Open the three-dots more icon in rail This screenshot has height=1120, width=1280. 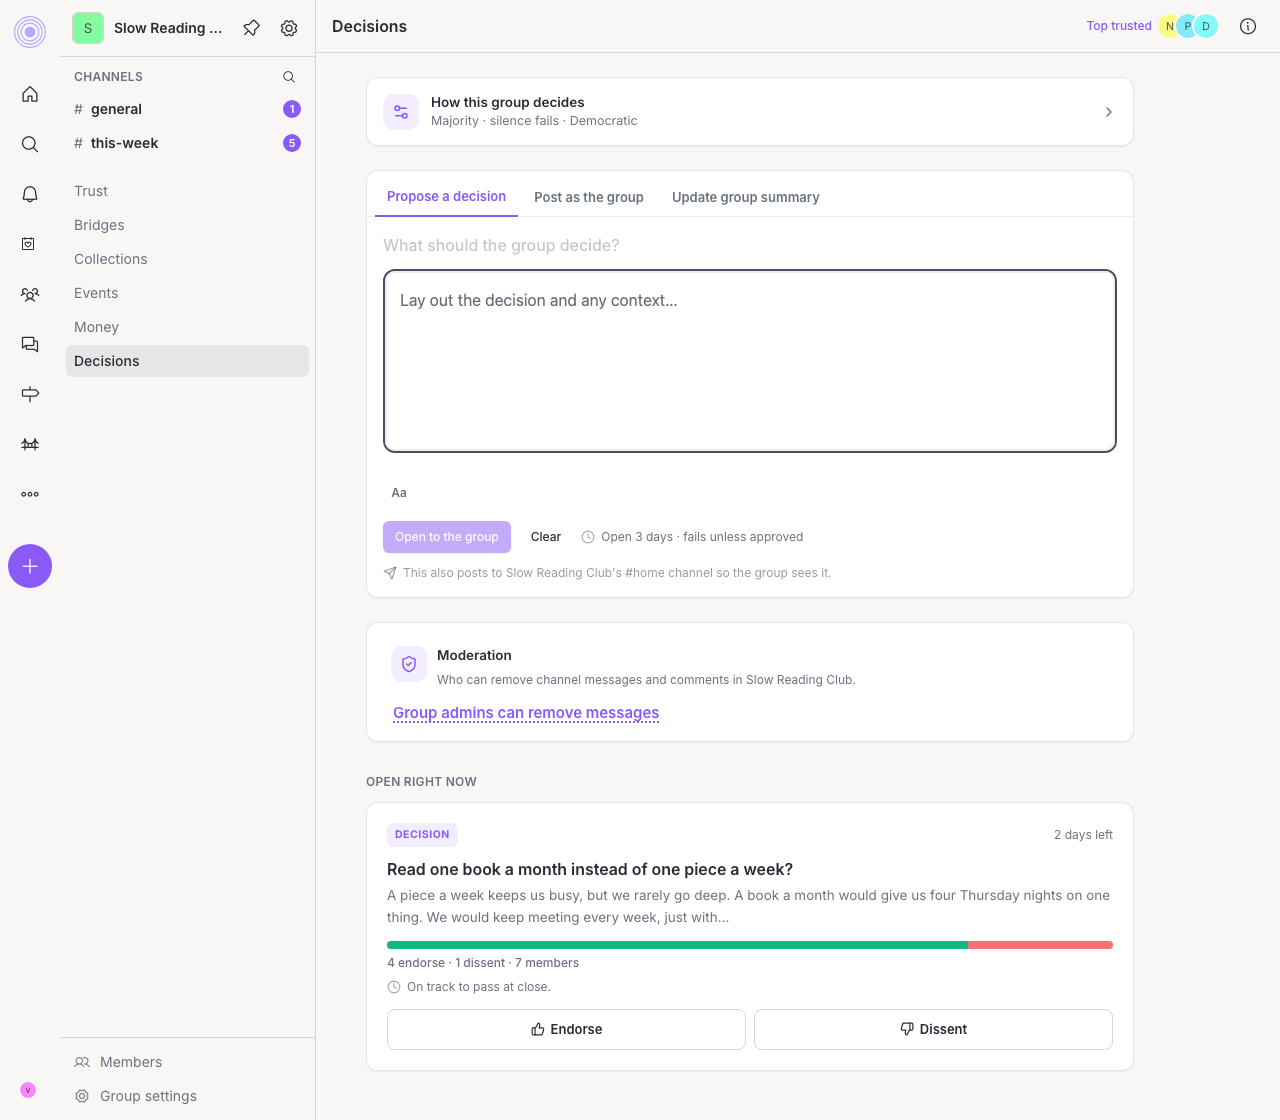pos(30,494)
